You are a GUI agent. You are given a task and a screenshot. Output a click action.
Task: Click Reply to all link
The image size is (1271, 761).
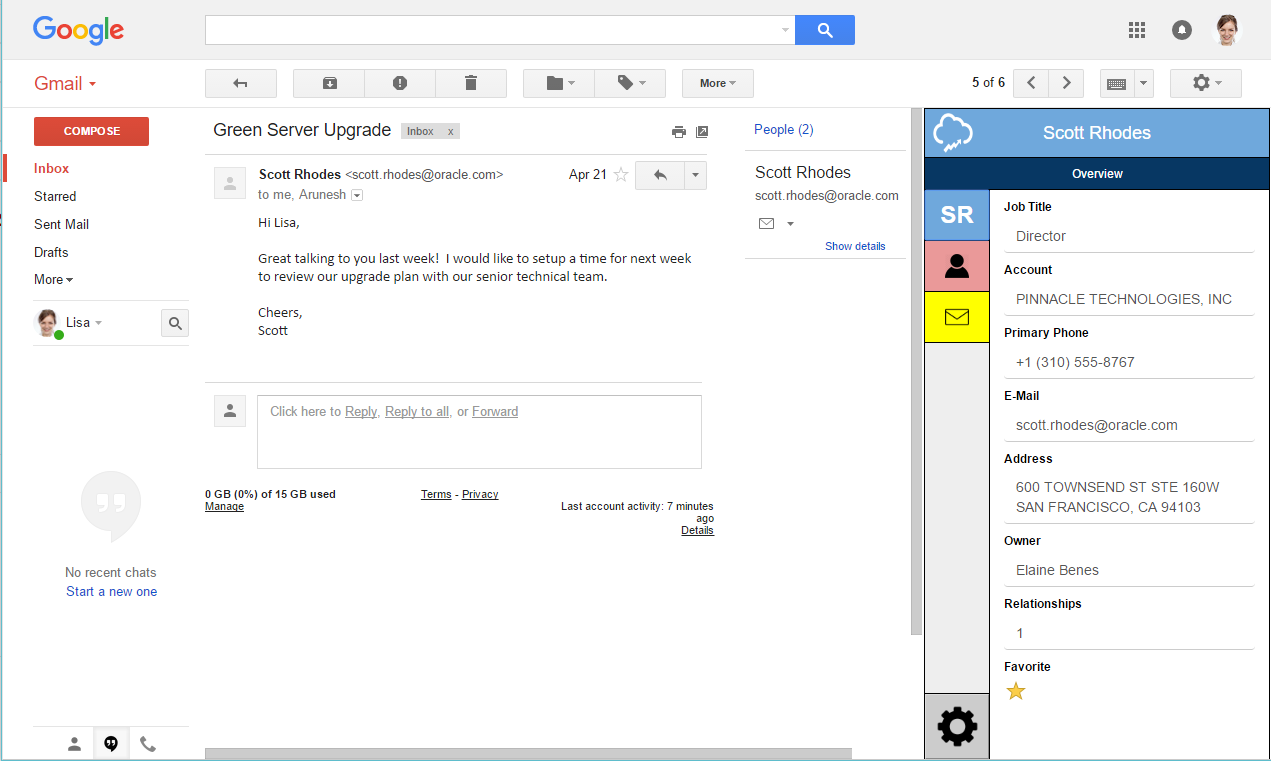417,411
